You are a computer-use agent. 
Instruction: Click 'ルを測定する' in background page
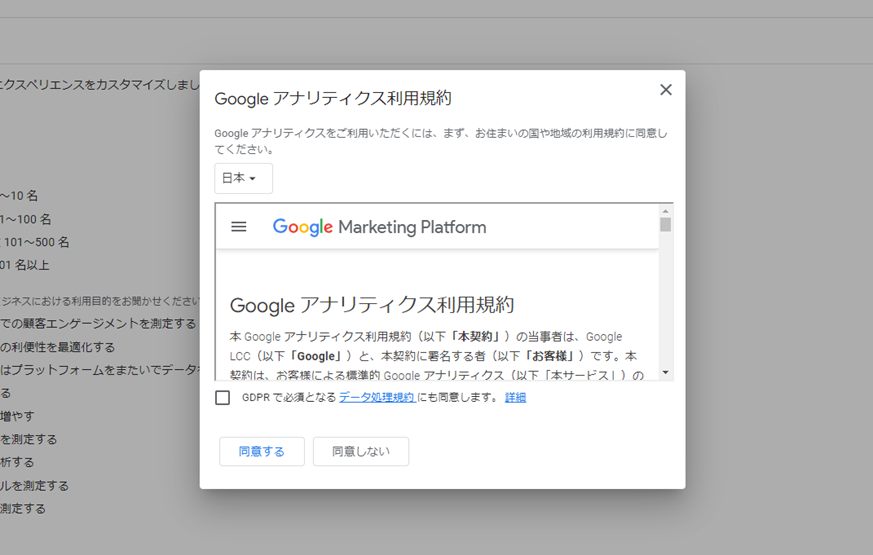tap(35, 485)
